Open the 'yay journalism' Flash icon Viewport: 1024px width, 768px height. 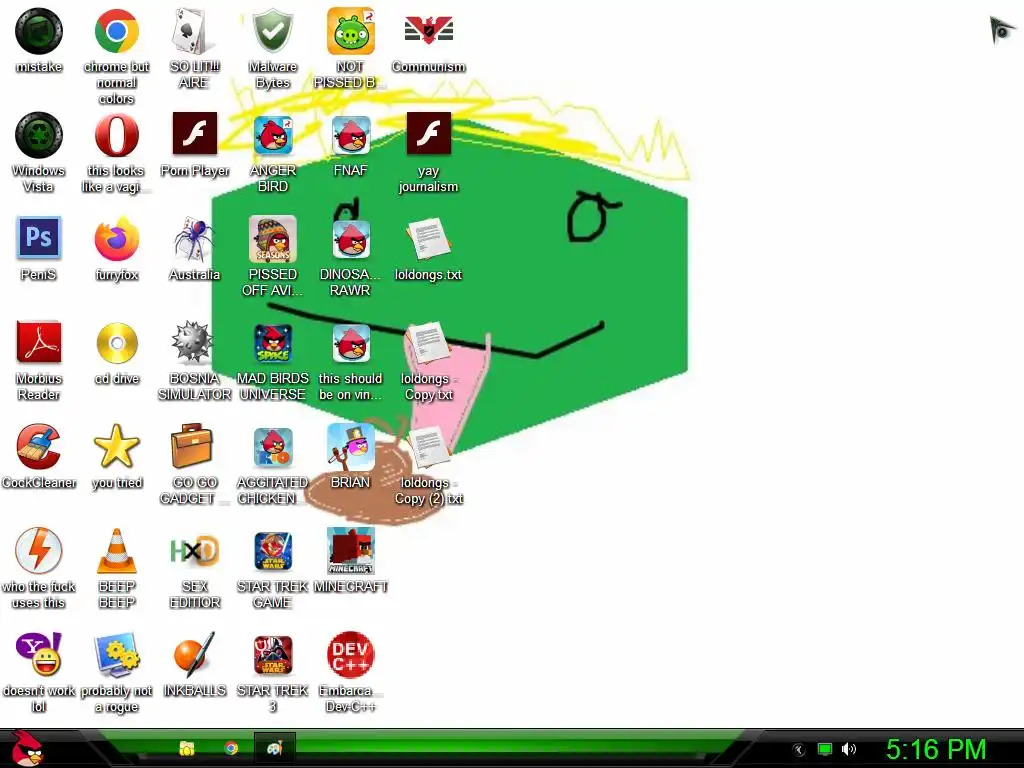[x=428, y=134]
